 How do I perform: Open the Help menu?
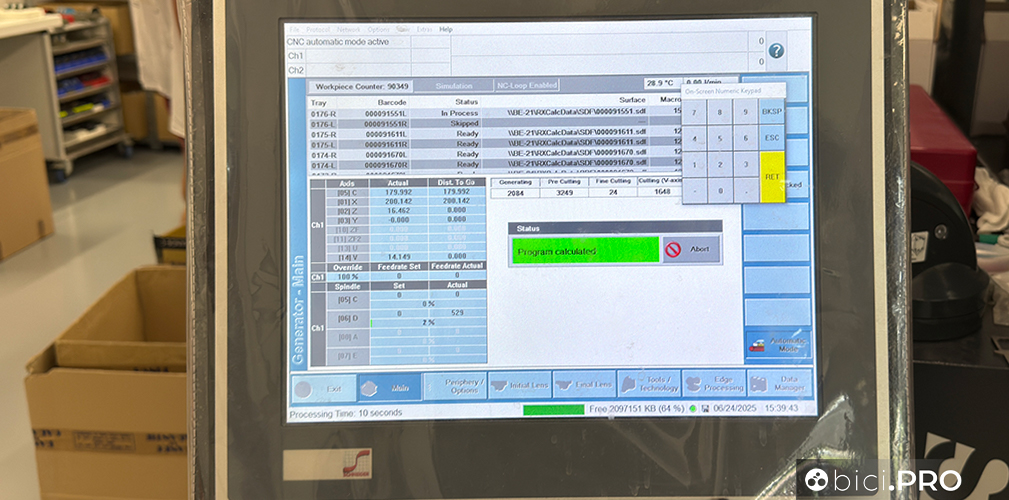[x=446, y=29]
